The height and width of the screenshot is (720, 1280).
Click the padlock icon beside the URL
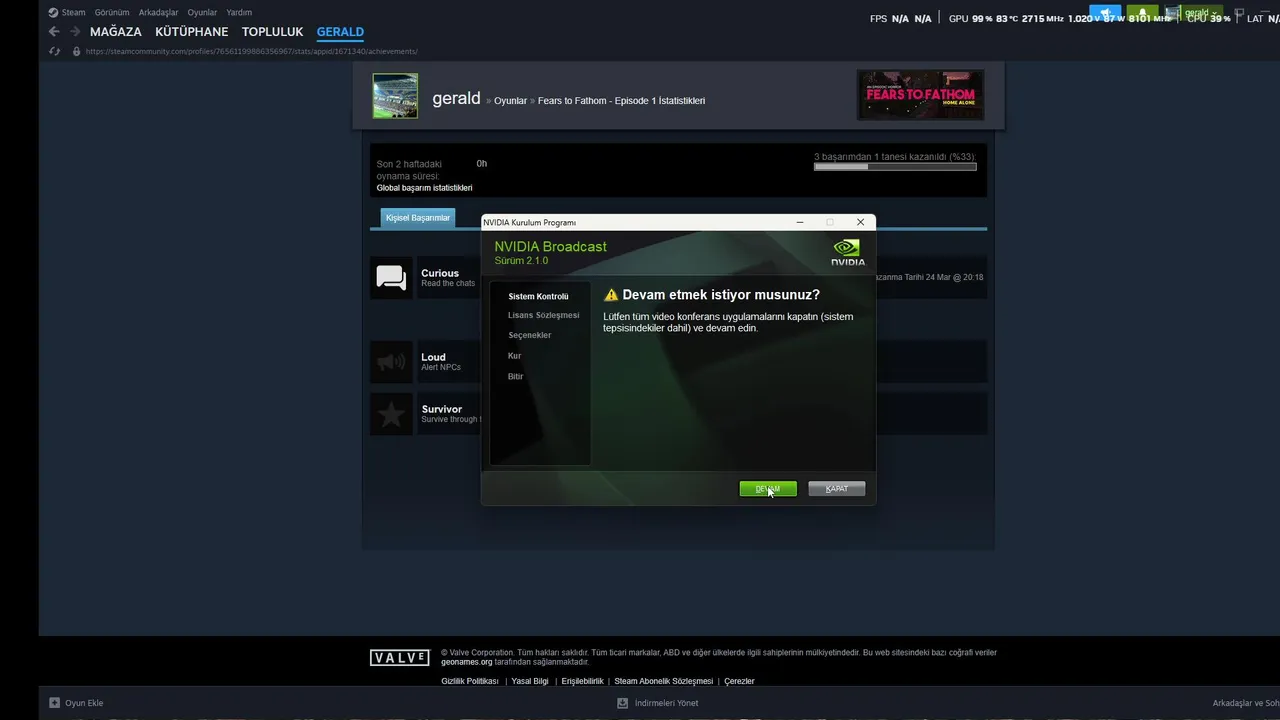tap(77, 51)
